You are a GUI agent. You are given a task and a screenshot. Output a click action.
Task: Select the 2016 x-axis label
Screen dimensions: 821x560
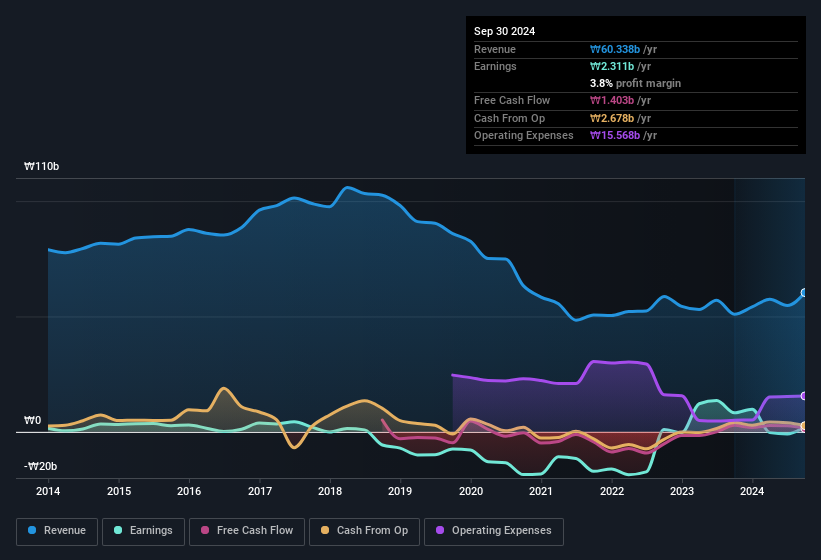click(x=189, y=491)
